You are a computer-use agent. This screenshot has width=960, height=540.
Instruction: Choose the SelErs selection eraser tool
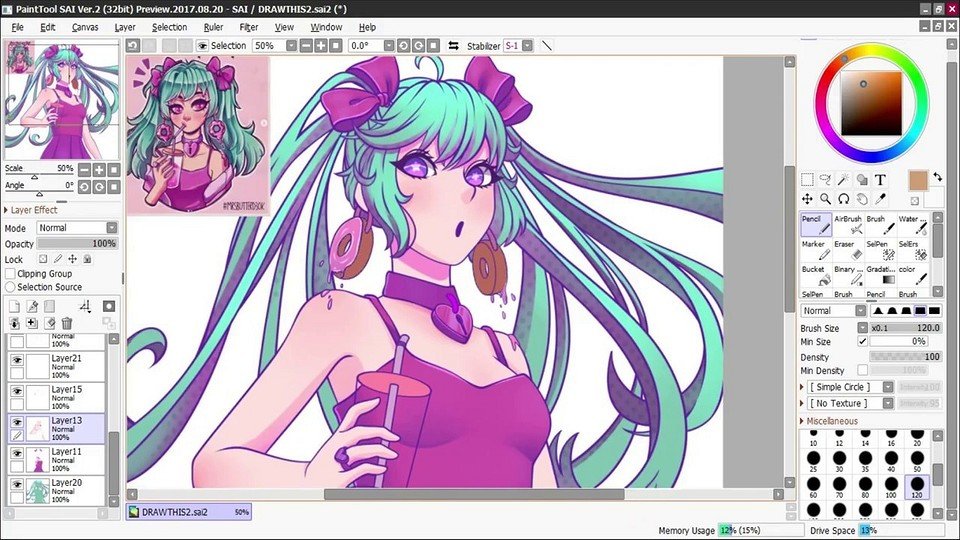(913, 250)
